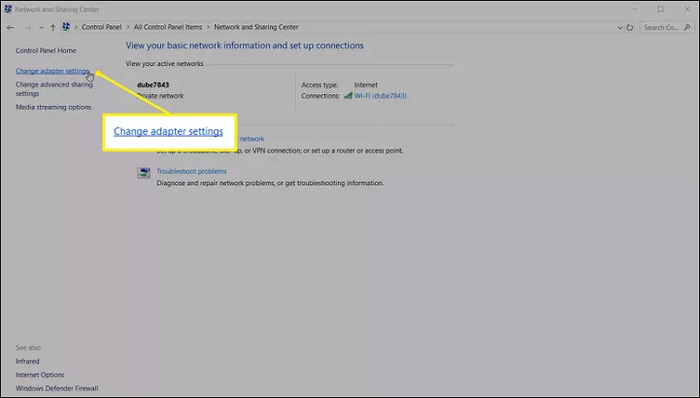
Task: Open the recent locations dropdown arrow
Action: pyautogui.click(x=41, y=28)
